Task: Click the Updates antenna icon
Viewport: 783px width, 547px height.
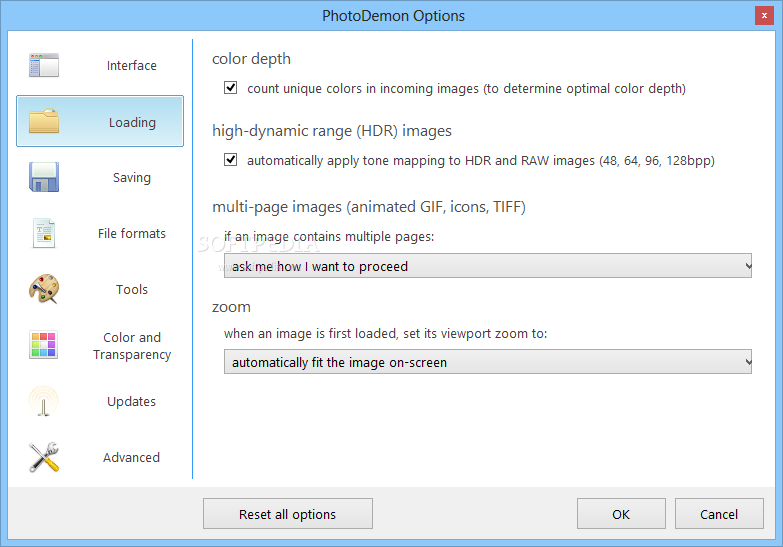Action: click(44, 401)
